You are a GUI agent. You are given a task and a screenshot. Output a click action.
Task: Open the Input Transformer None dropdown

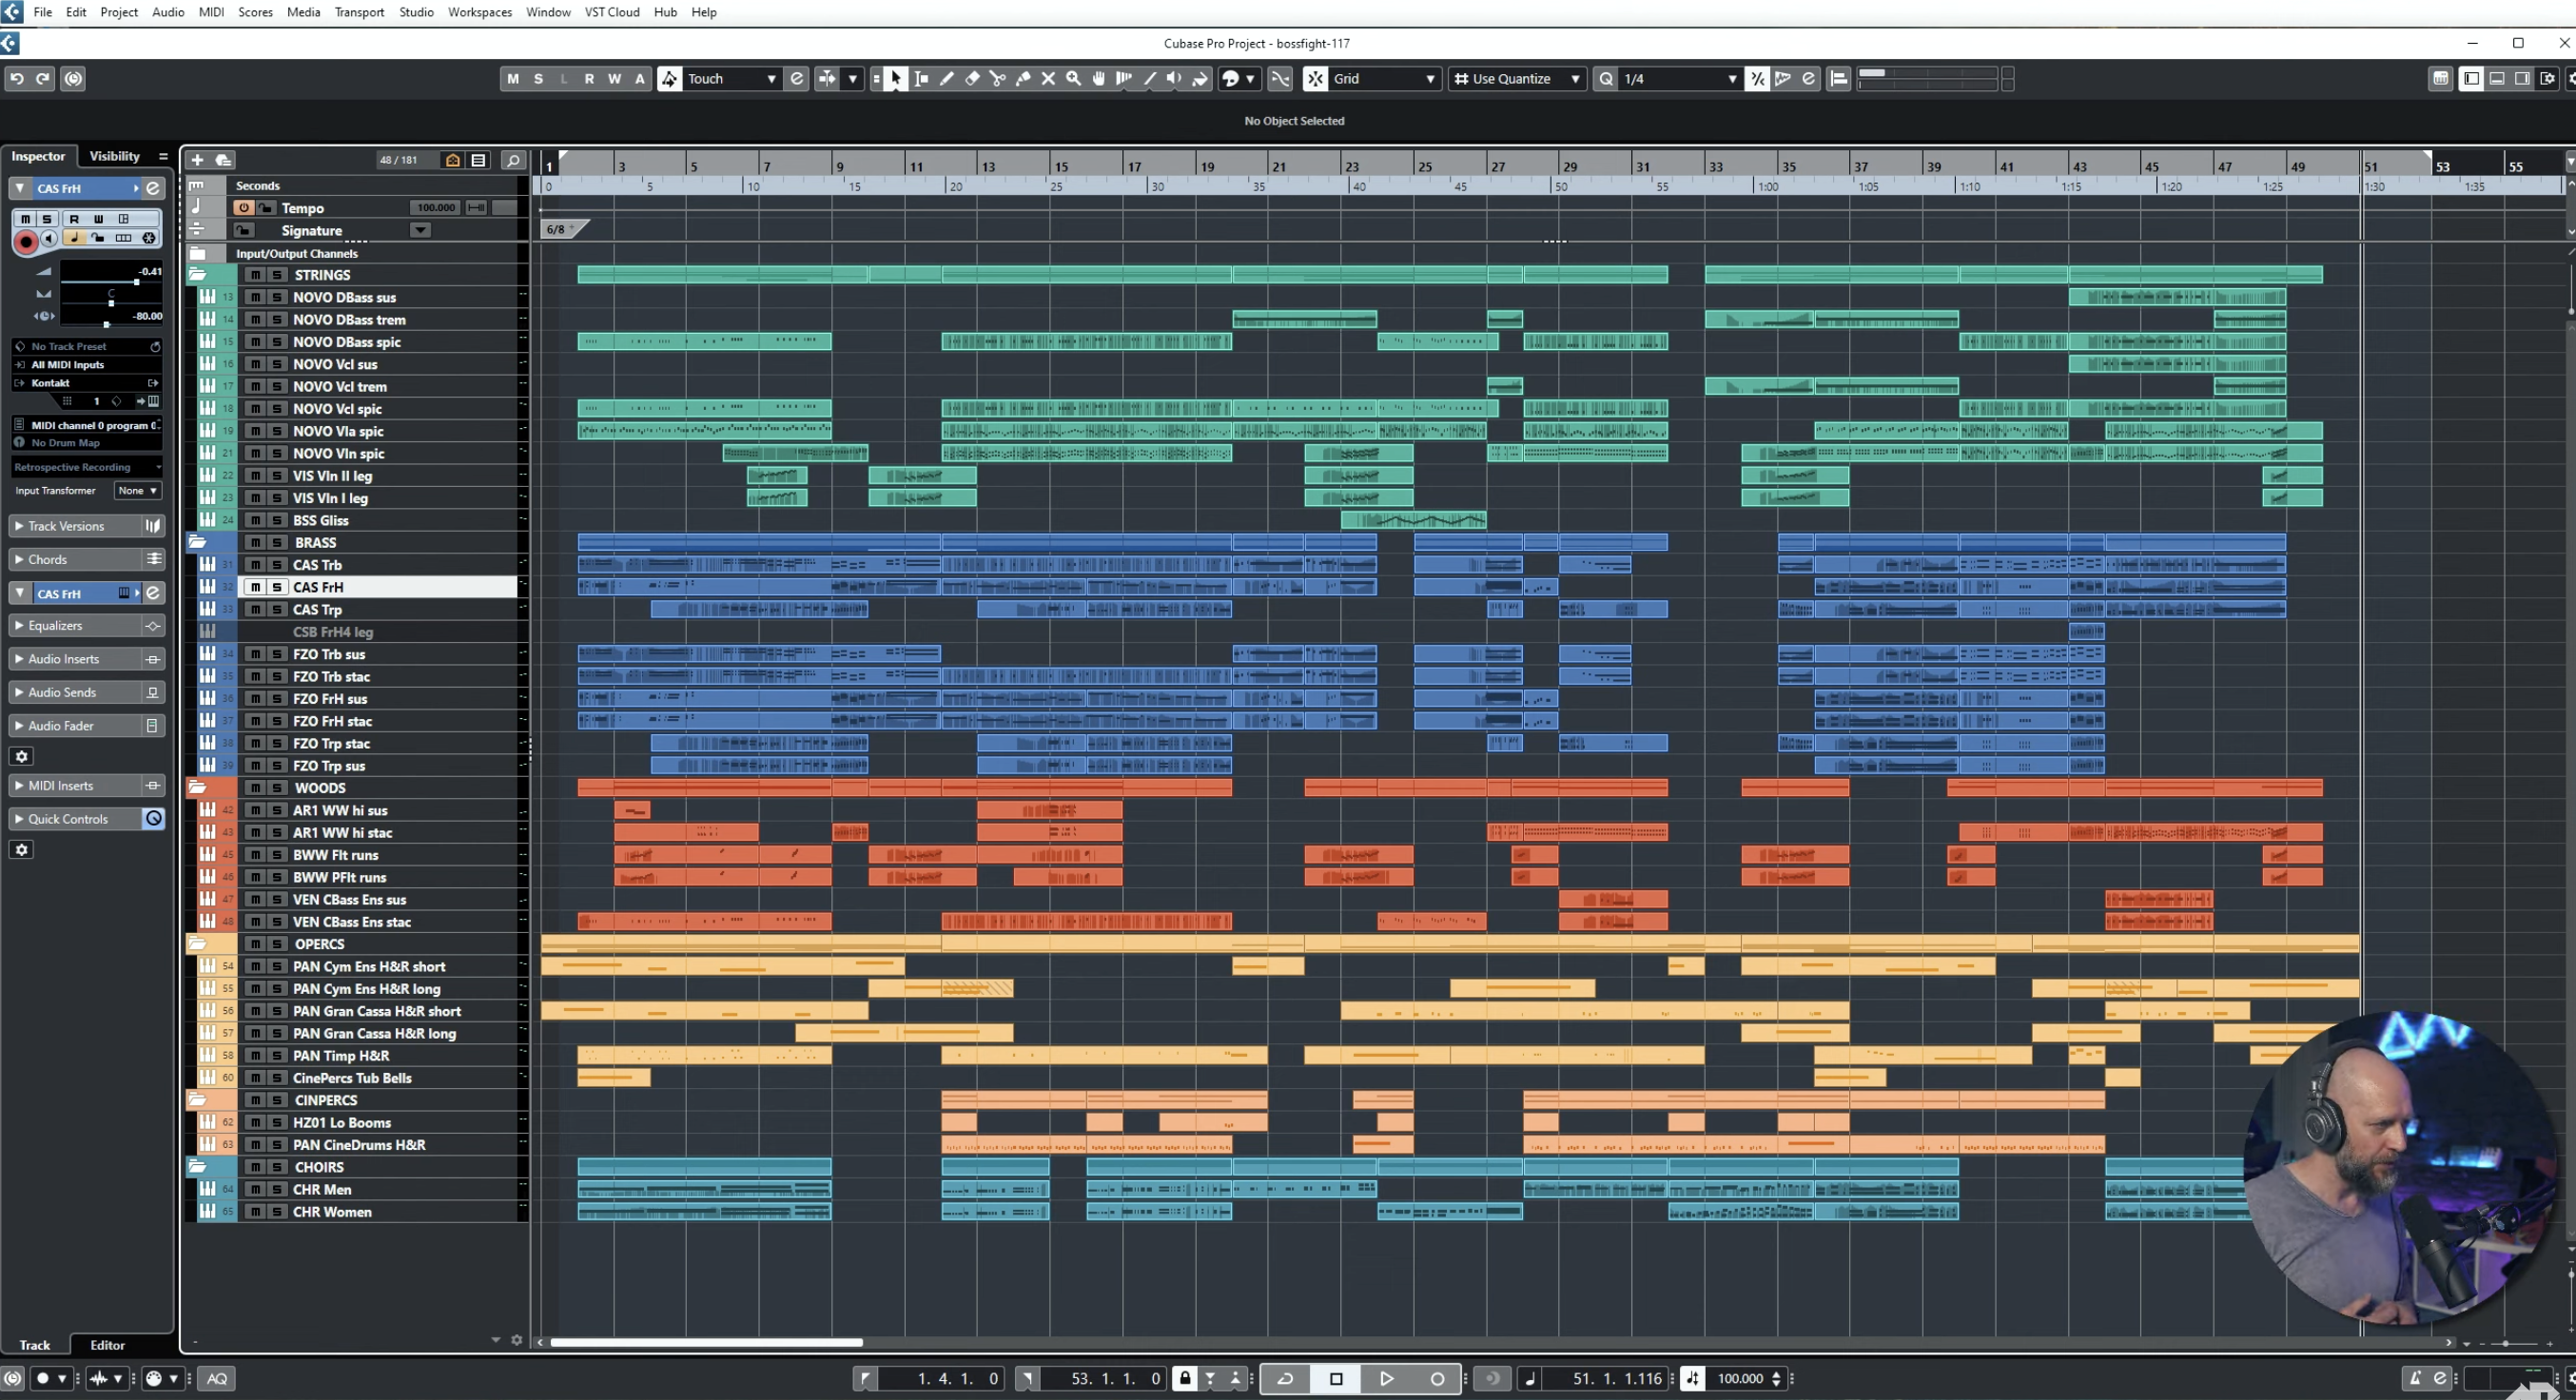pos(137,491)
